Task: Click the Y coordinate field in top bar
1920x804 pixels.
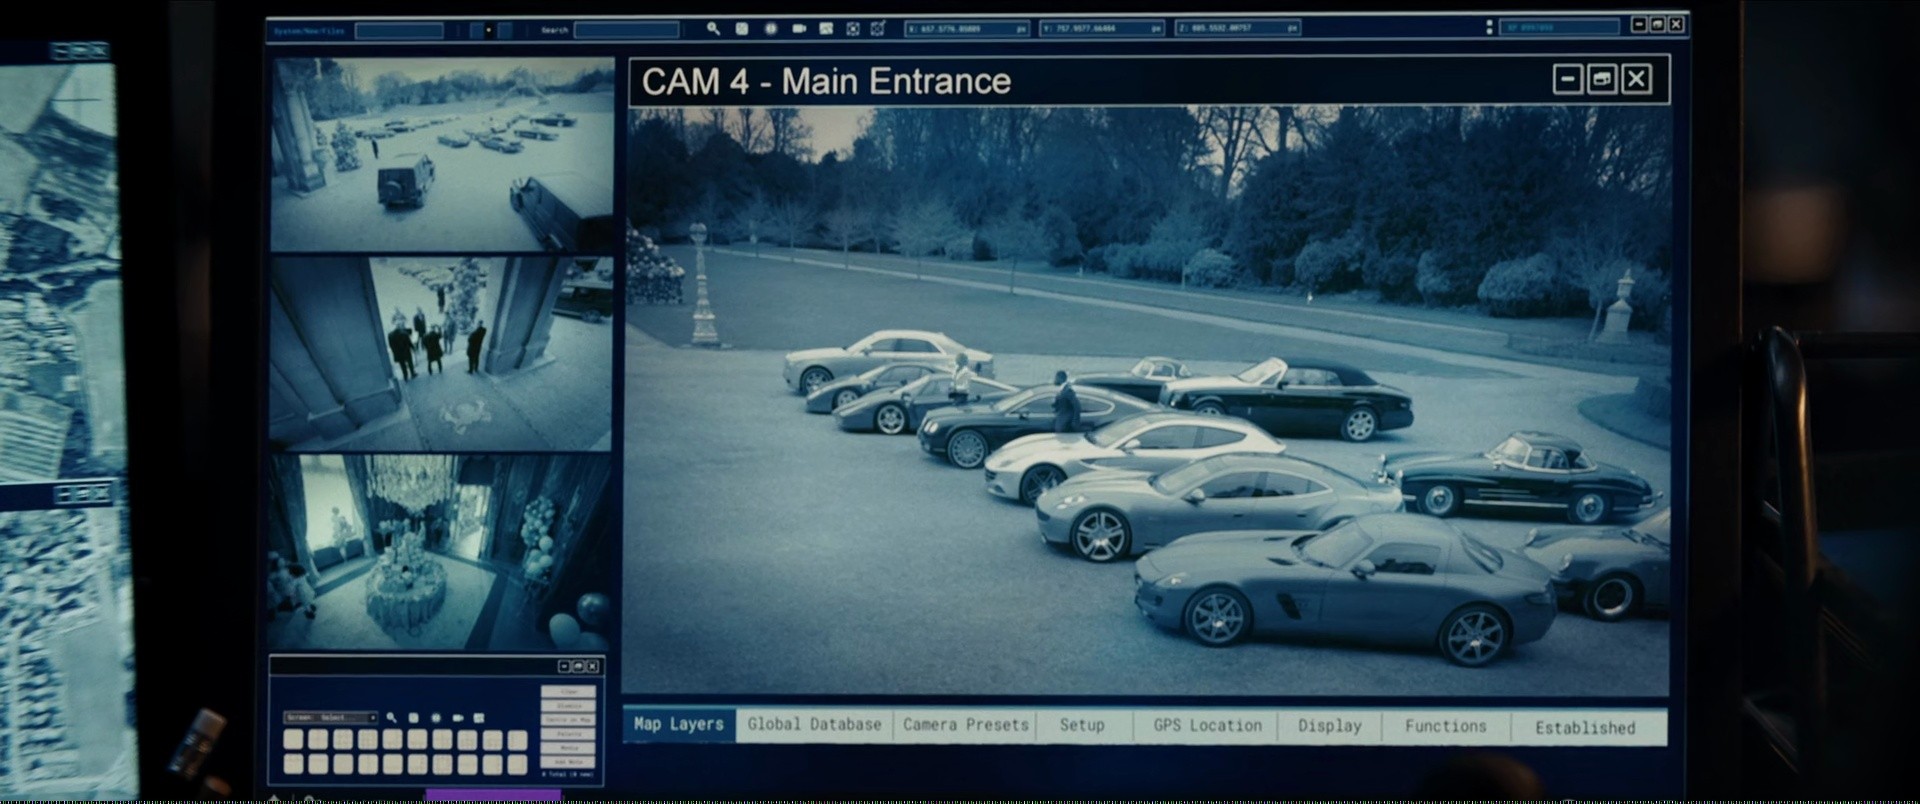Action: click(1101, 29)
